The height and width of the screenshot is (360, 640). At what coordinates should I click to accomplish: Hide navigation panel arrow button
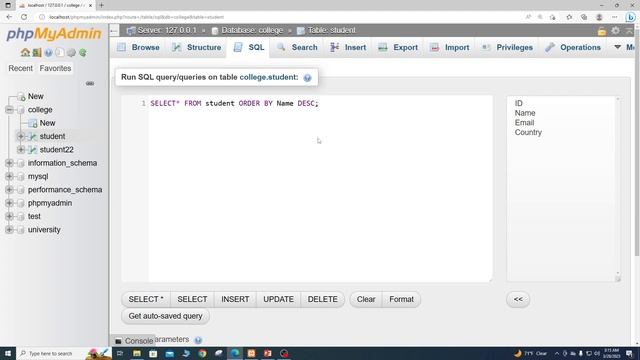click(114, 31)
